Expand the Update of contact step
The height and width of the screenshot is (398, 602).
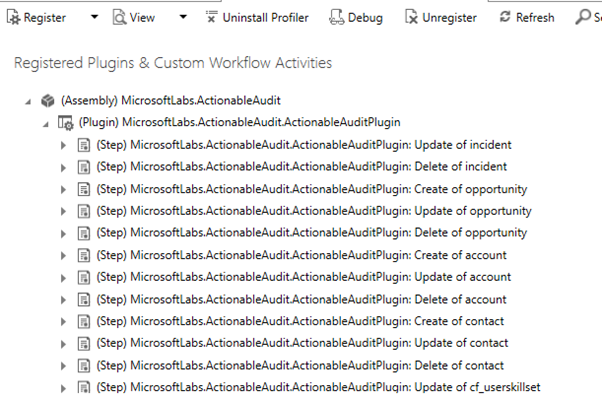(x=63, y=344)
